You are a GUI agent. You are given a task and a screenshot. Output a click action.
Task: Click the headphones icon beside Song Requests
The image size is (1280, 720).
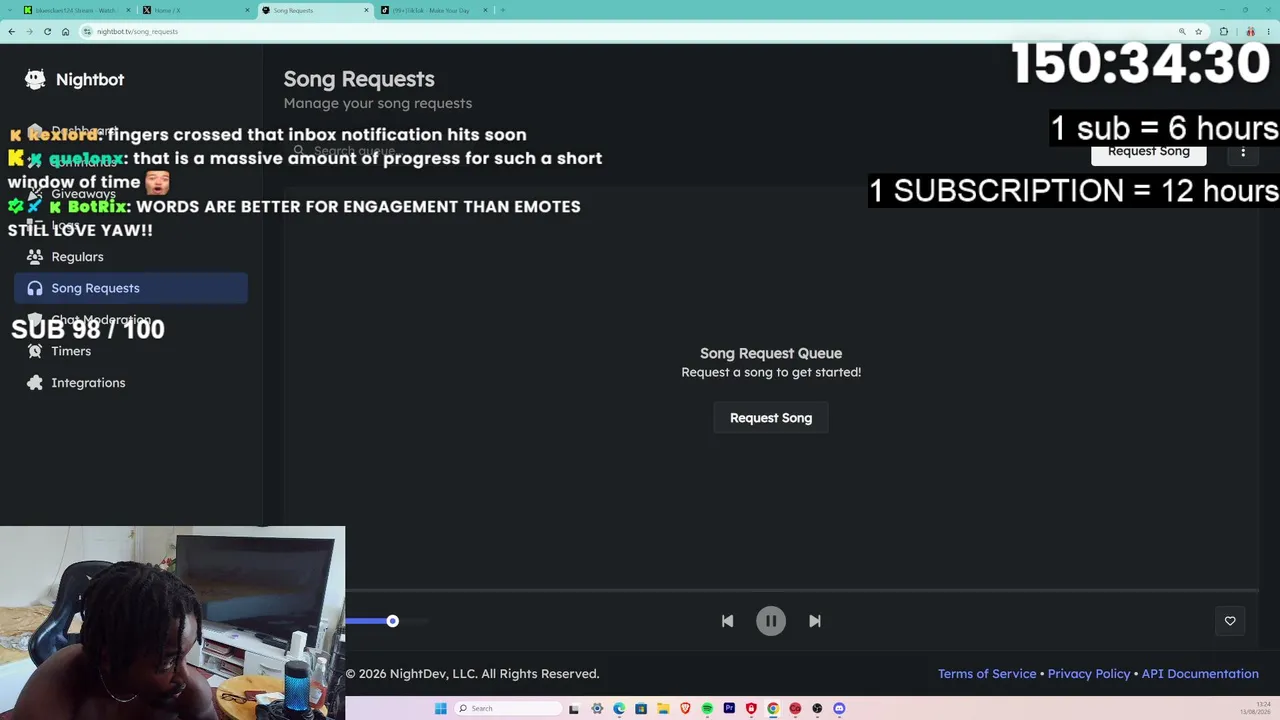click(x=35, y=288)
